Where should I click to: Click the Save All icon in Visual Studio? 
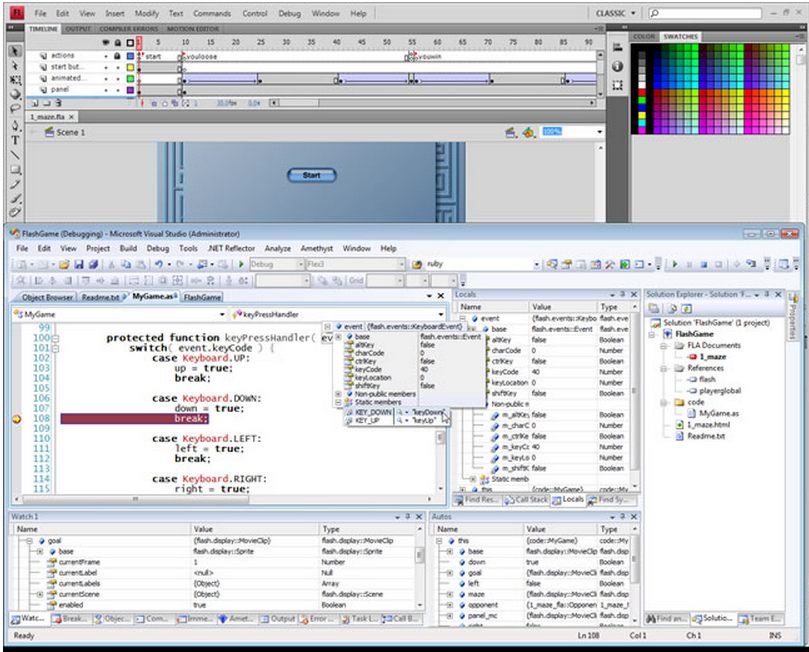click(93, 265)
